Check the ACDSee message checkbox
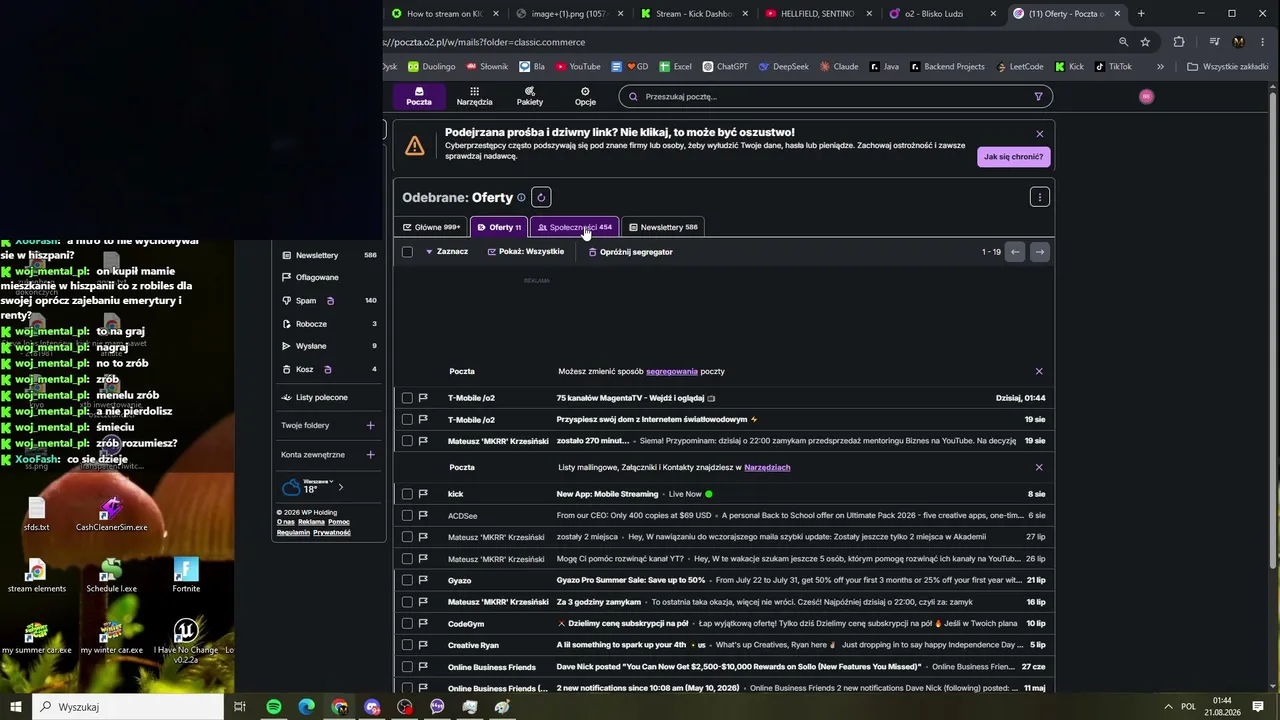This screenshot has width=1280, height=720. pyautogui.click(x=407, y=516)
